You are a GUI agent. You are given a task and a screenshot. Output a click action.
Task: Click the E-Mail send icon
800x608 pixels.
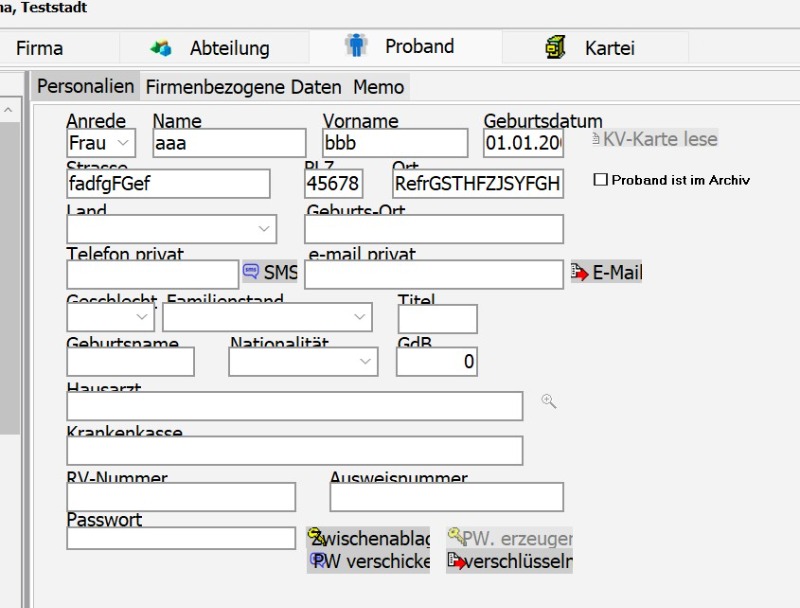click(580, 272)
